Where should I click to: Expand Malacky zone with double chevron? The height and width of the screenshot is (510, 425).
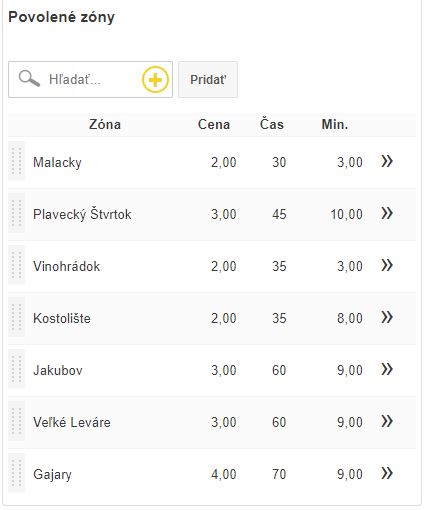tap(387, 161)
